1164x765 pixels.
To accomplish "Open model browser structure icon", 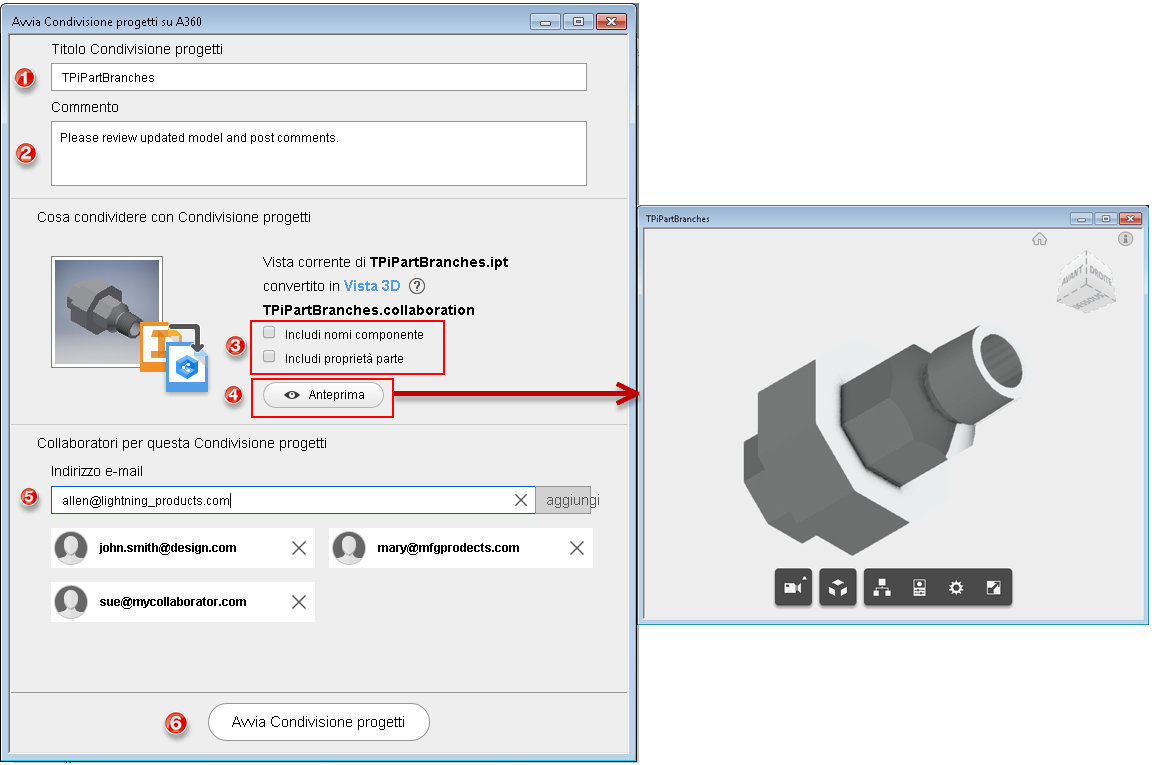I will pyautogui.click(x=882, y=588).
